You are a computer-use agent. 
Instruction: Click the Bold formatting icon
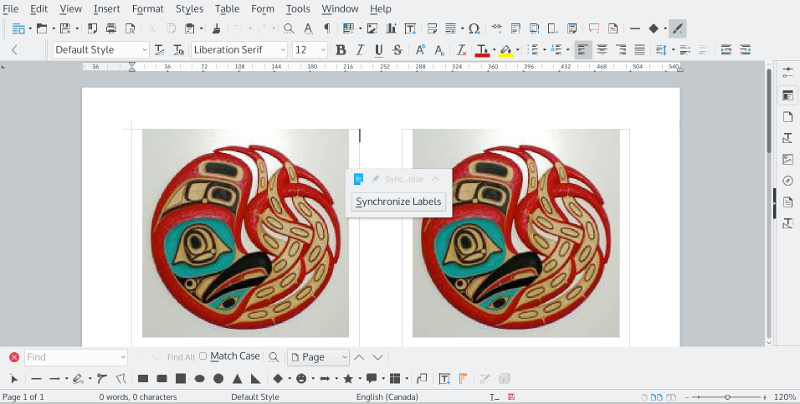tap(341, 50)
